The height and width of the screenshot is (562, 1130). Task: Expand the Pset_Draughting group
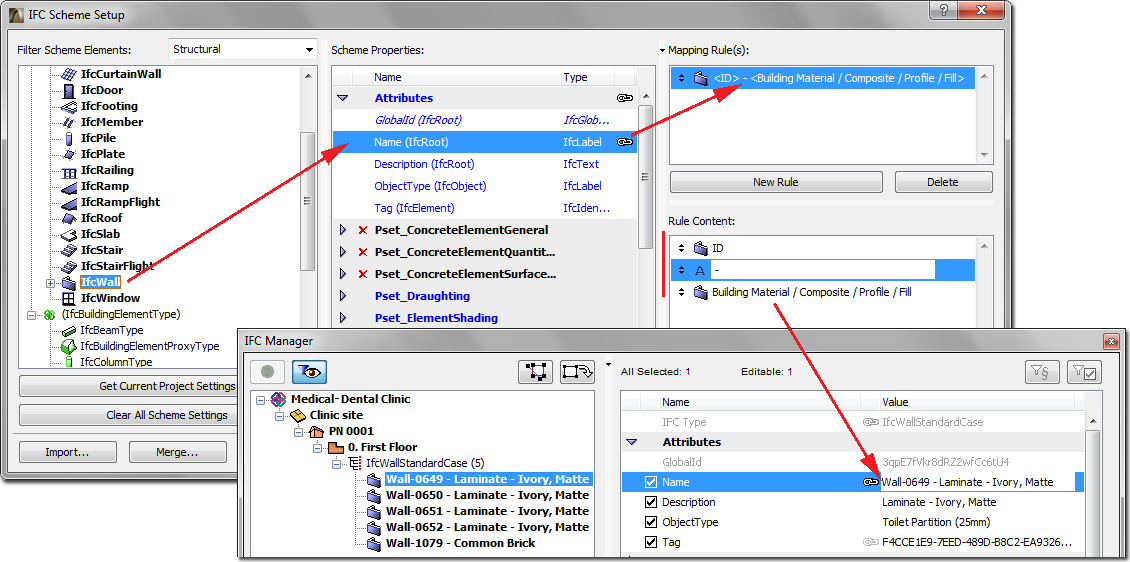coord(343,296)
